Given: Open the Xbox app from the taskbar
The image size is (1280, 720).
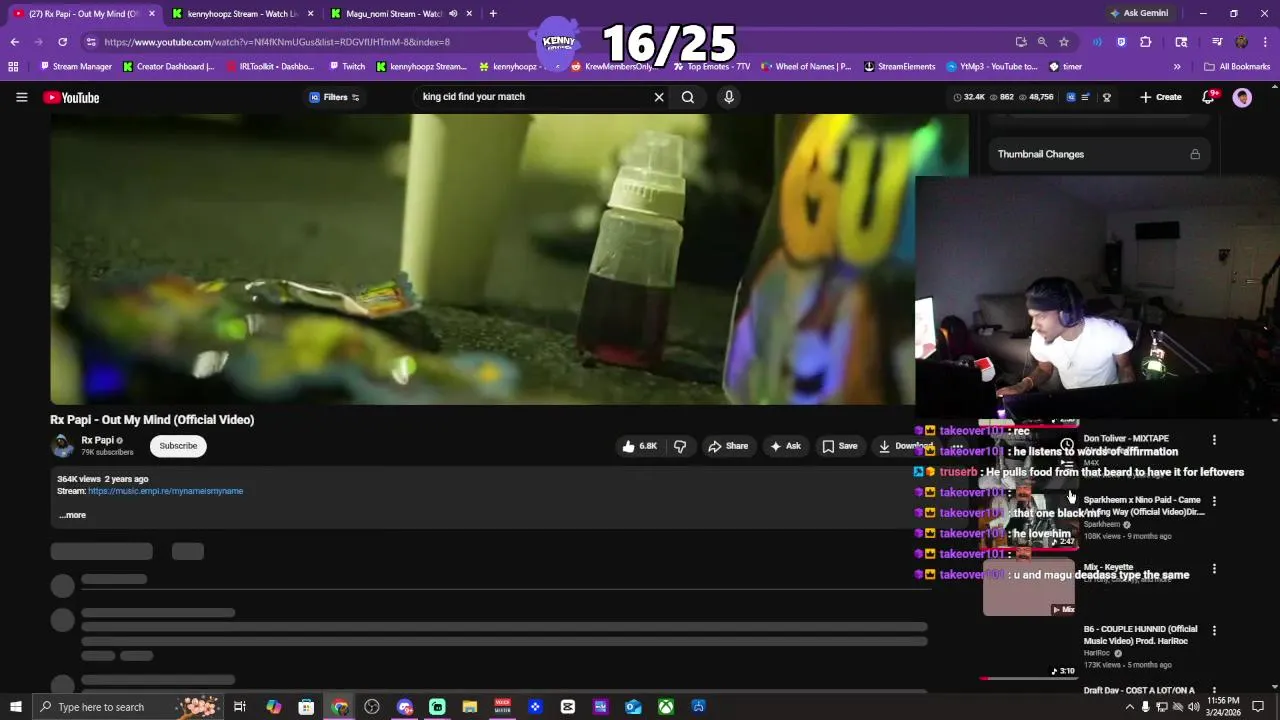Looking at the screenshot, I should tap(665, 707).
